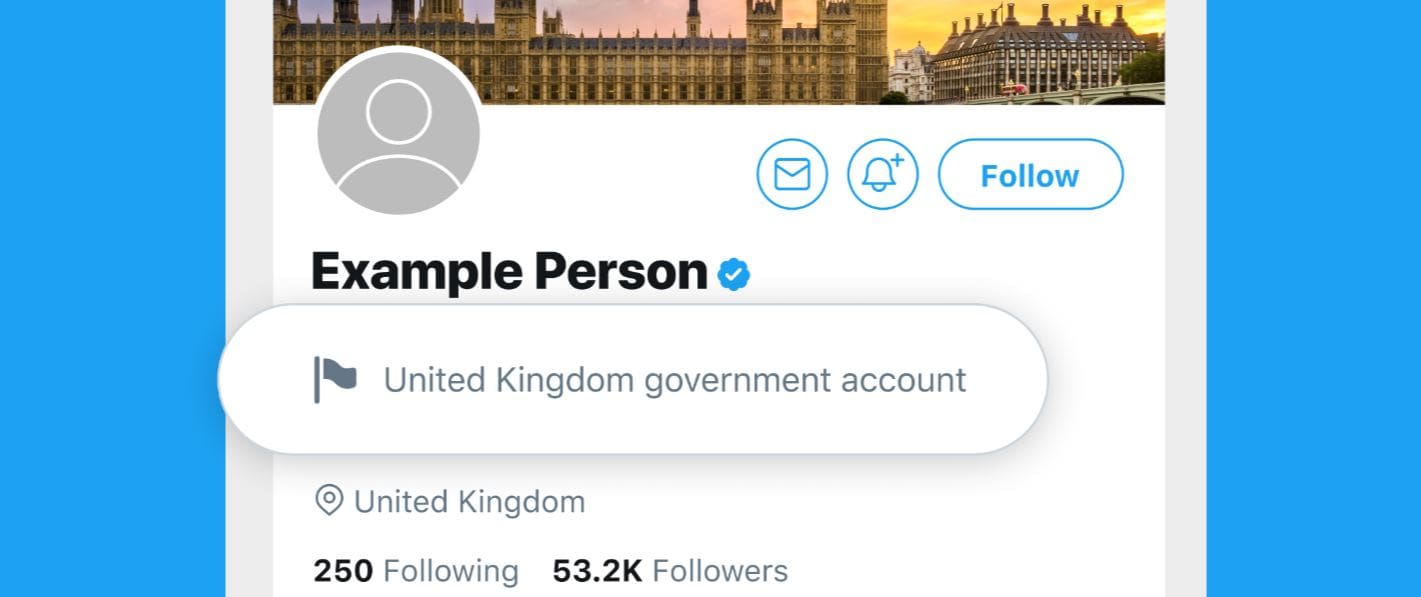
Task: Click blue background left of profile card
Action: (x=110, y=300)
